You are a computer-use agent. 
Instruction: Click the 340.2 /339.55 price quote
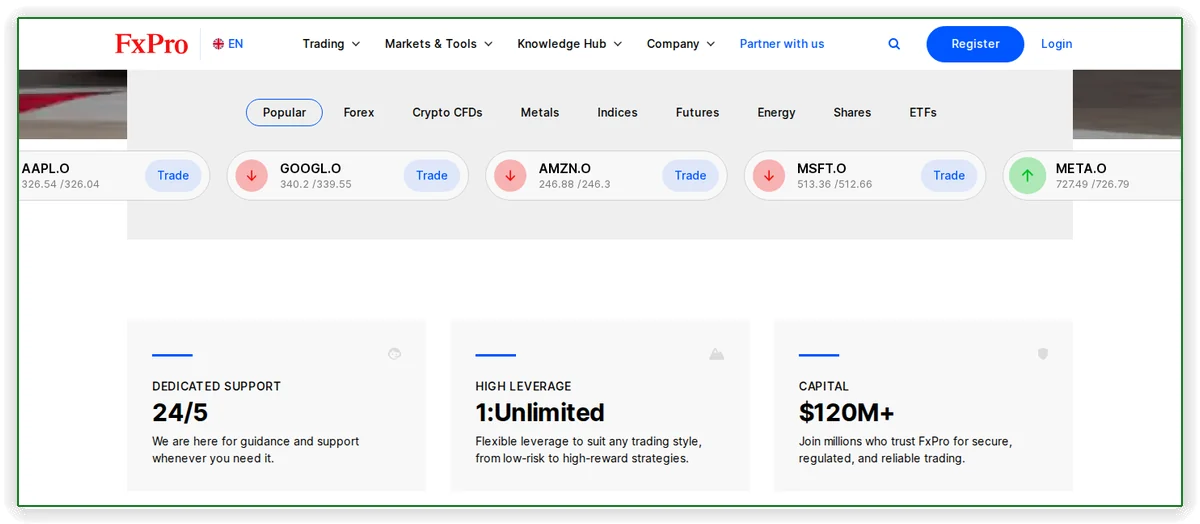315,185
